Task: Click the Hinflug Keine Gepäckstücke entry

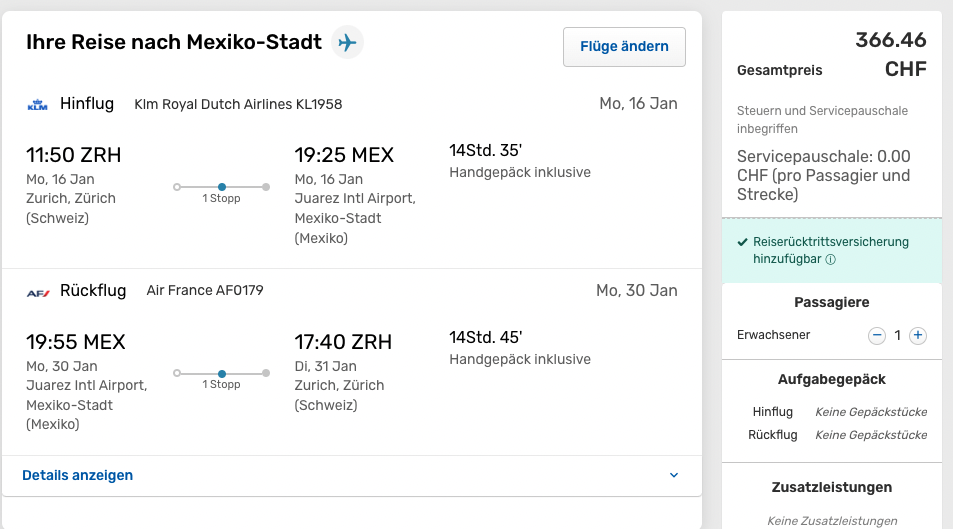Action: click(870, 412)
